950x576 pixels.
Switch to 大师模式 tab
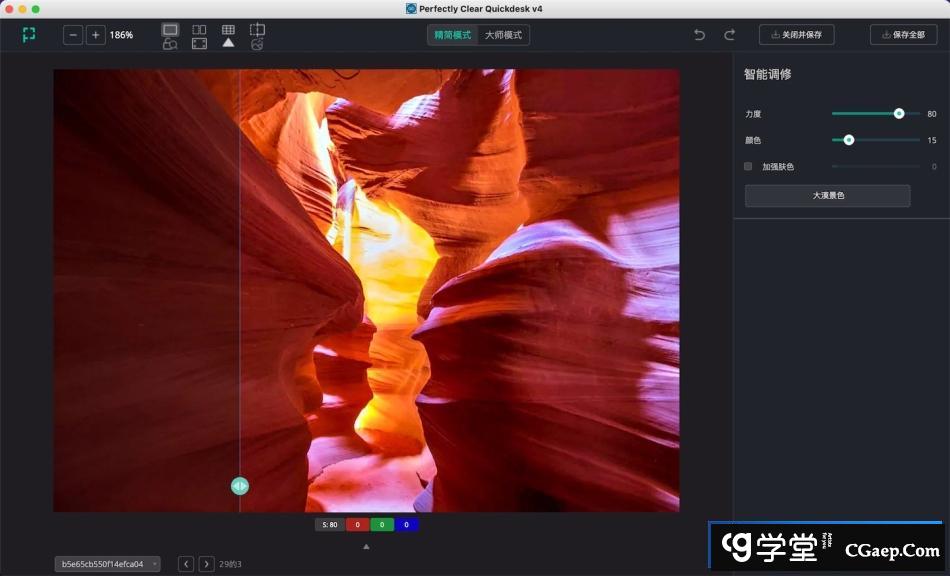[503, 35]
